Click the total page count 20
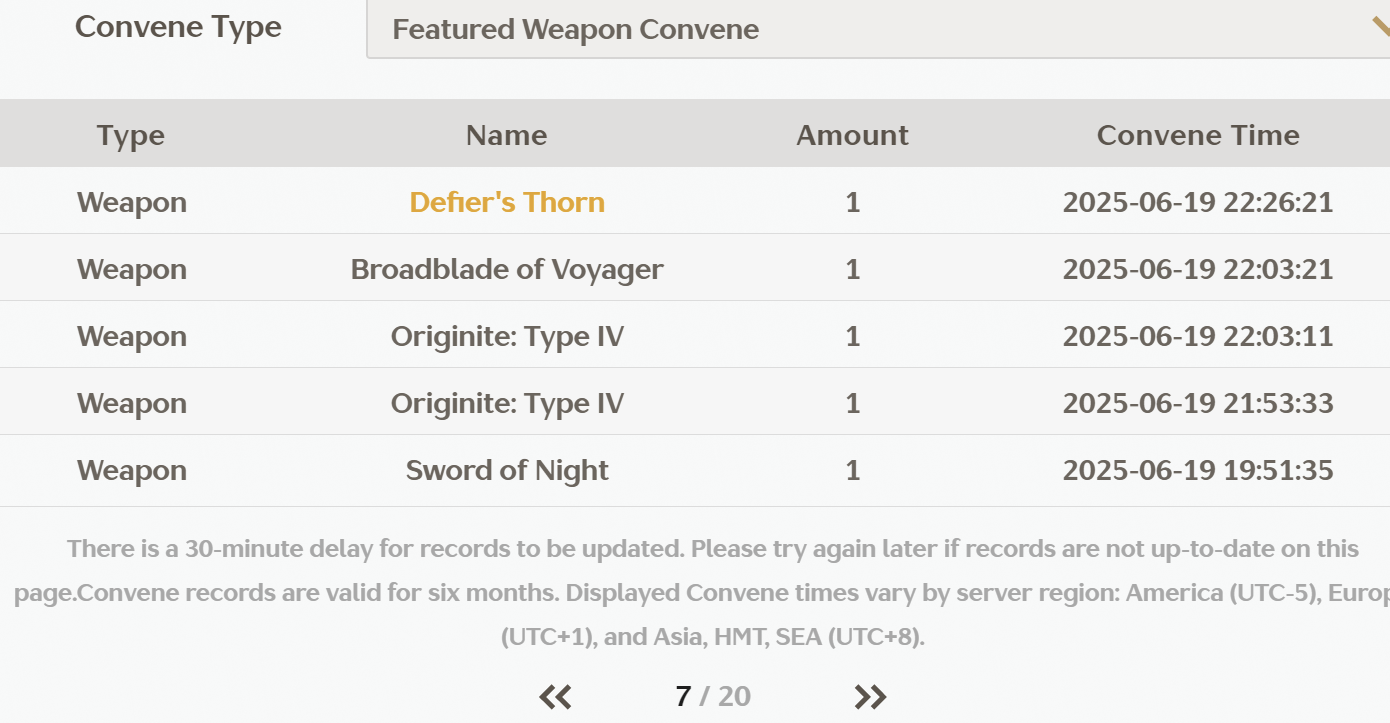Screen dimensions: 1390x723 pos(734,697)
